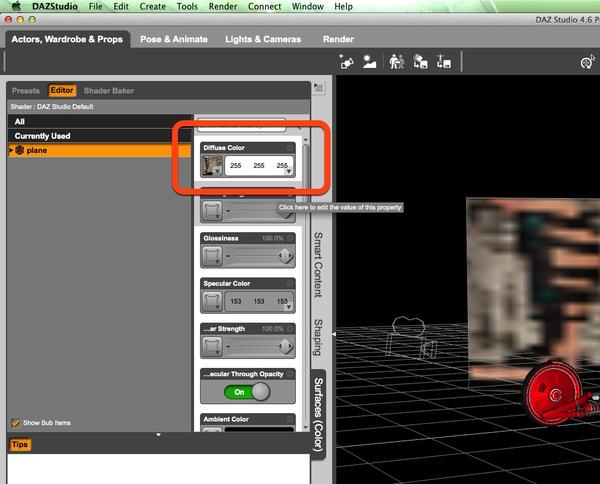Click the Diffuse Color 255 255 255 value
The width and height of the screenshot is (600, 484).
coord(259,166)
